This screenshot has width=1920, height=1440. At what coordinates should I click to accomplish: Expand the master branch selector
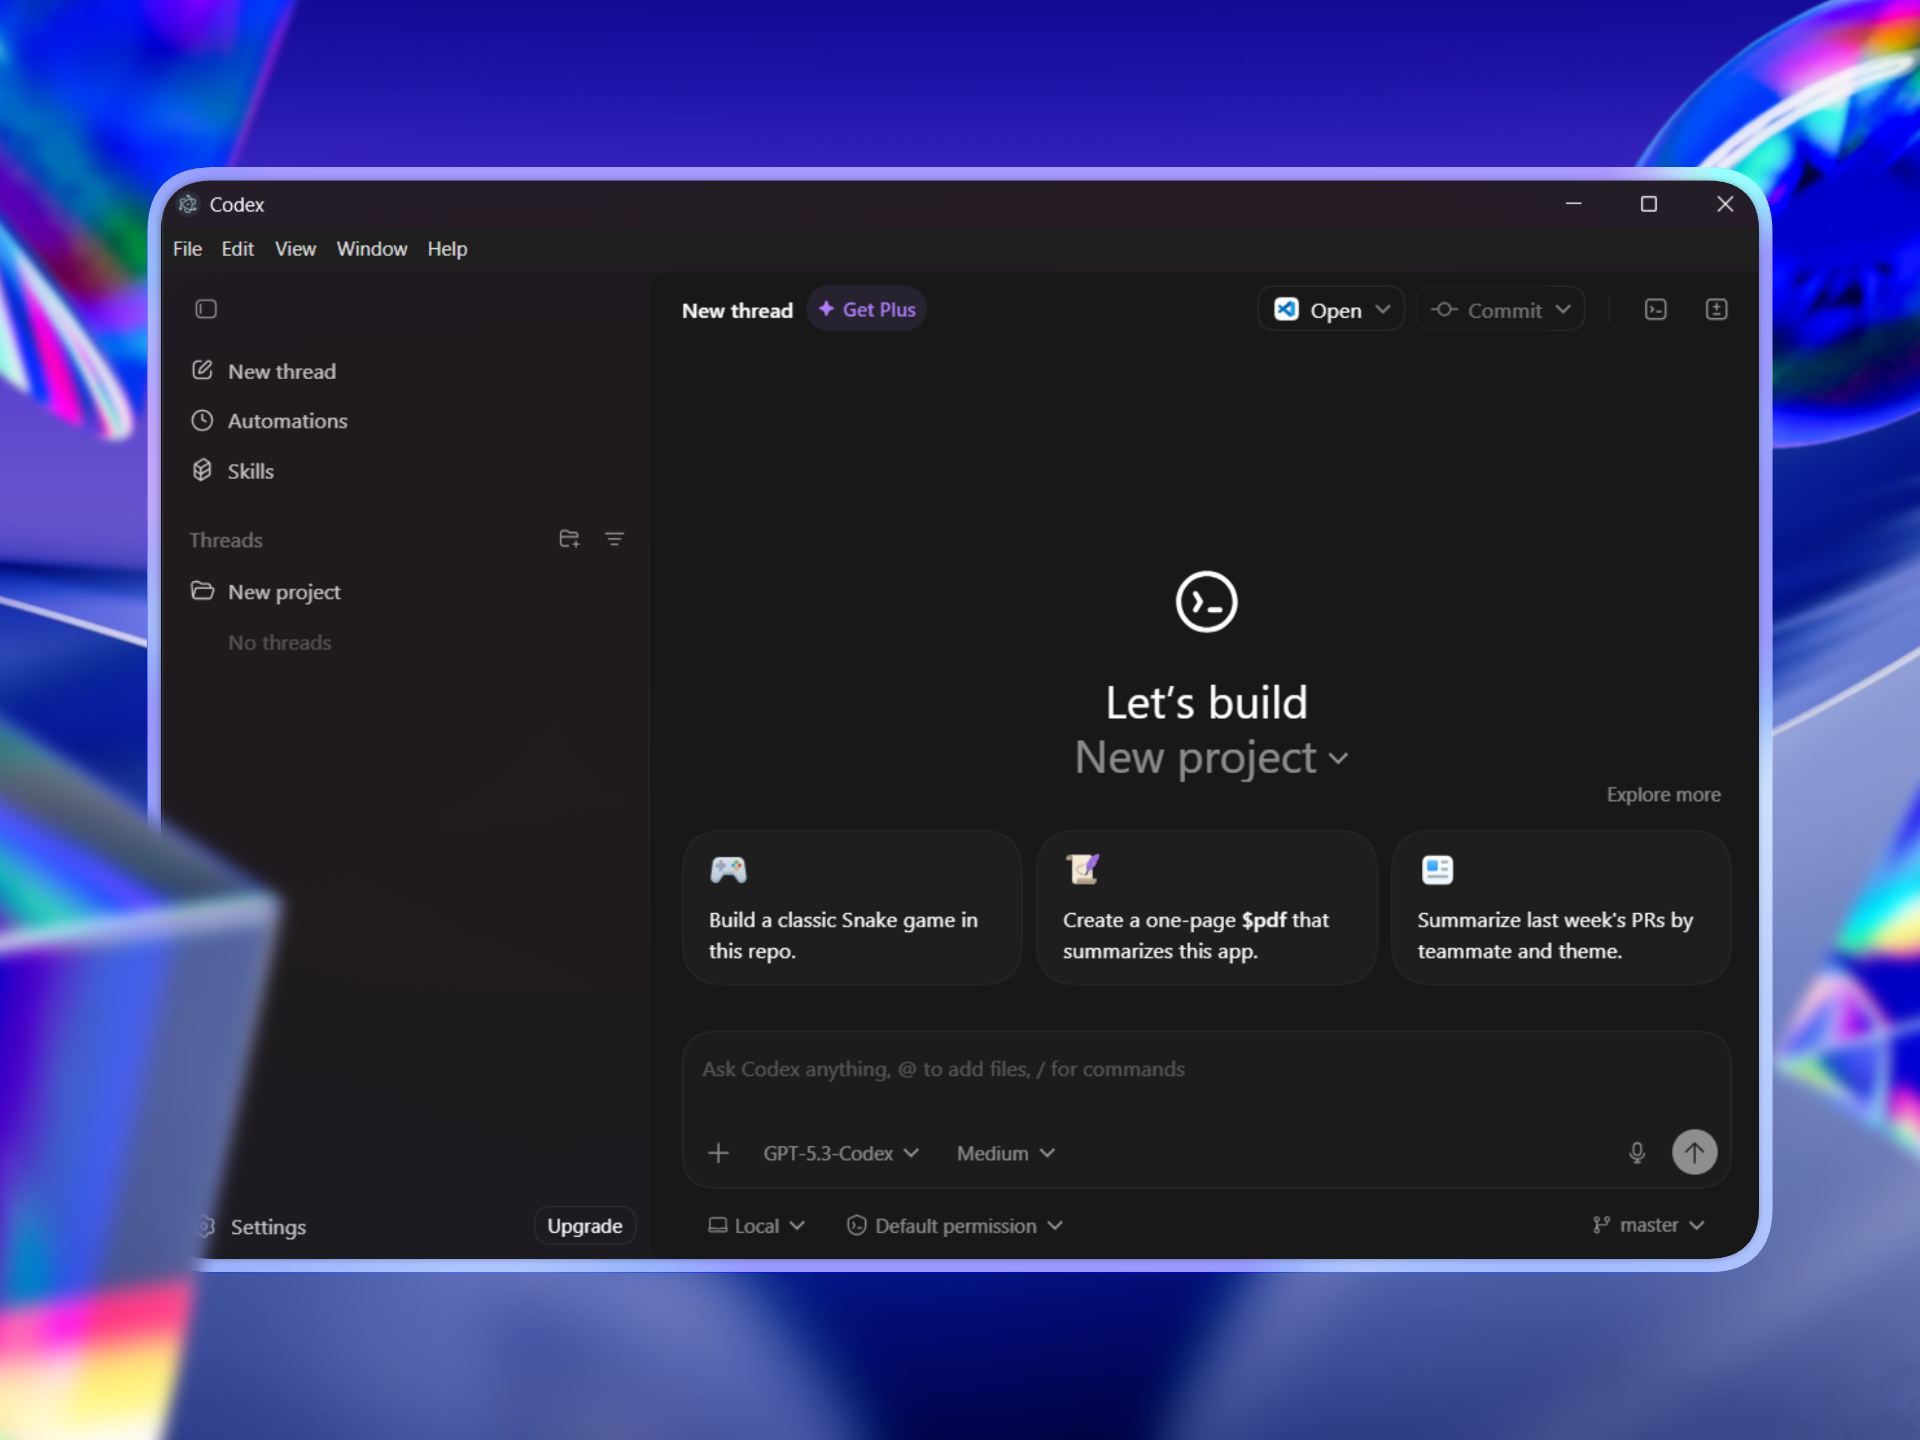[1648, 1225]
